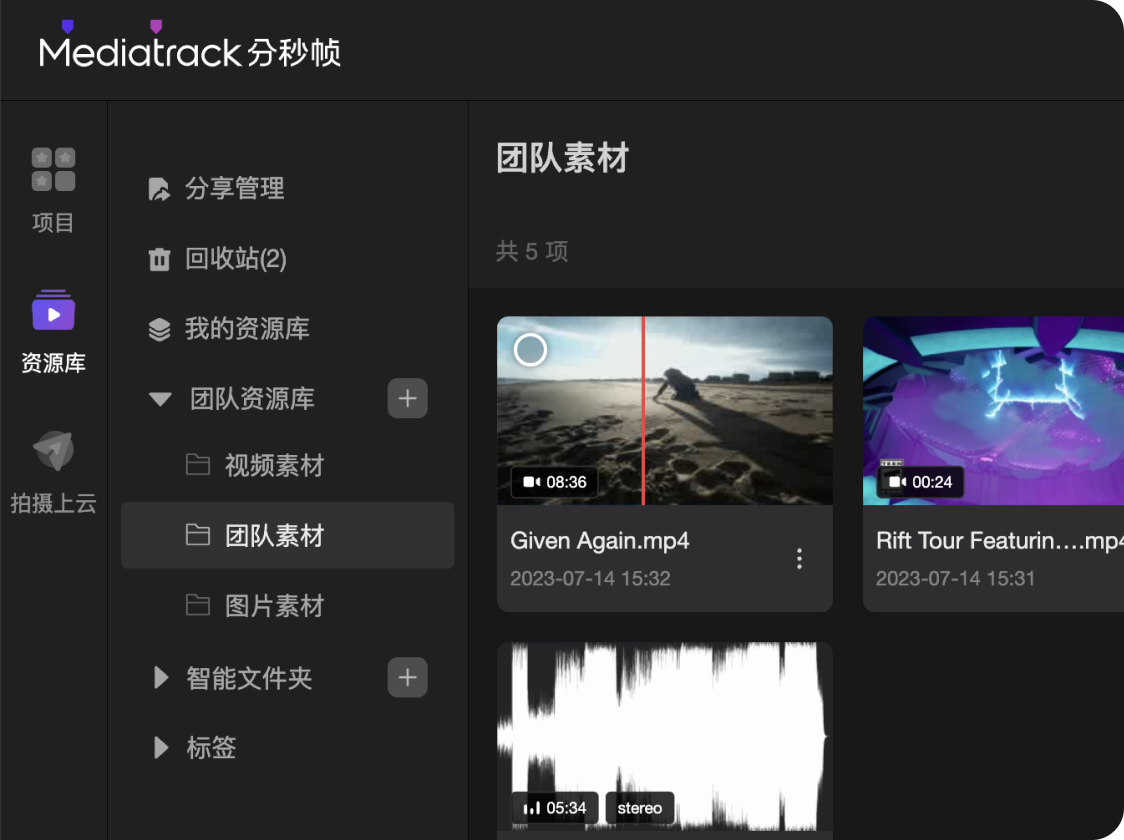This screenshot has height=840, width=1124.
Task: Click 标签 label
Action: pos(211,748)
